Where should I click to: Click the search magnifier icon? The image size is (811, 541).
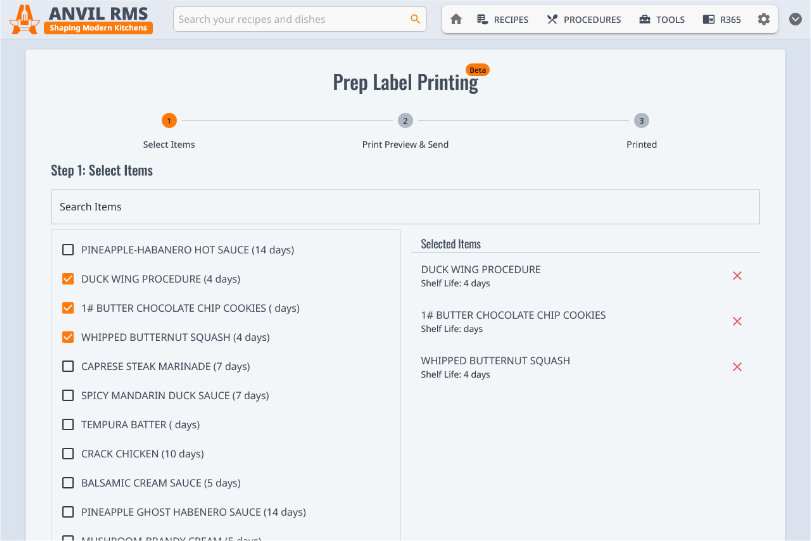pyautogui.click(x=415, y=19)
